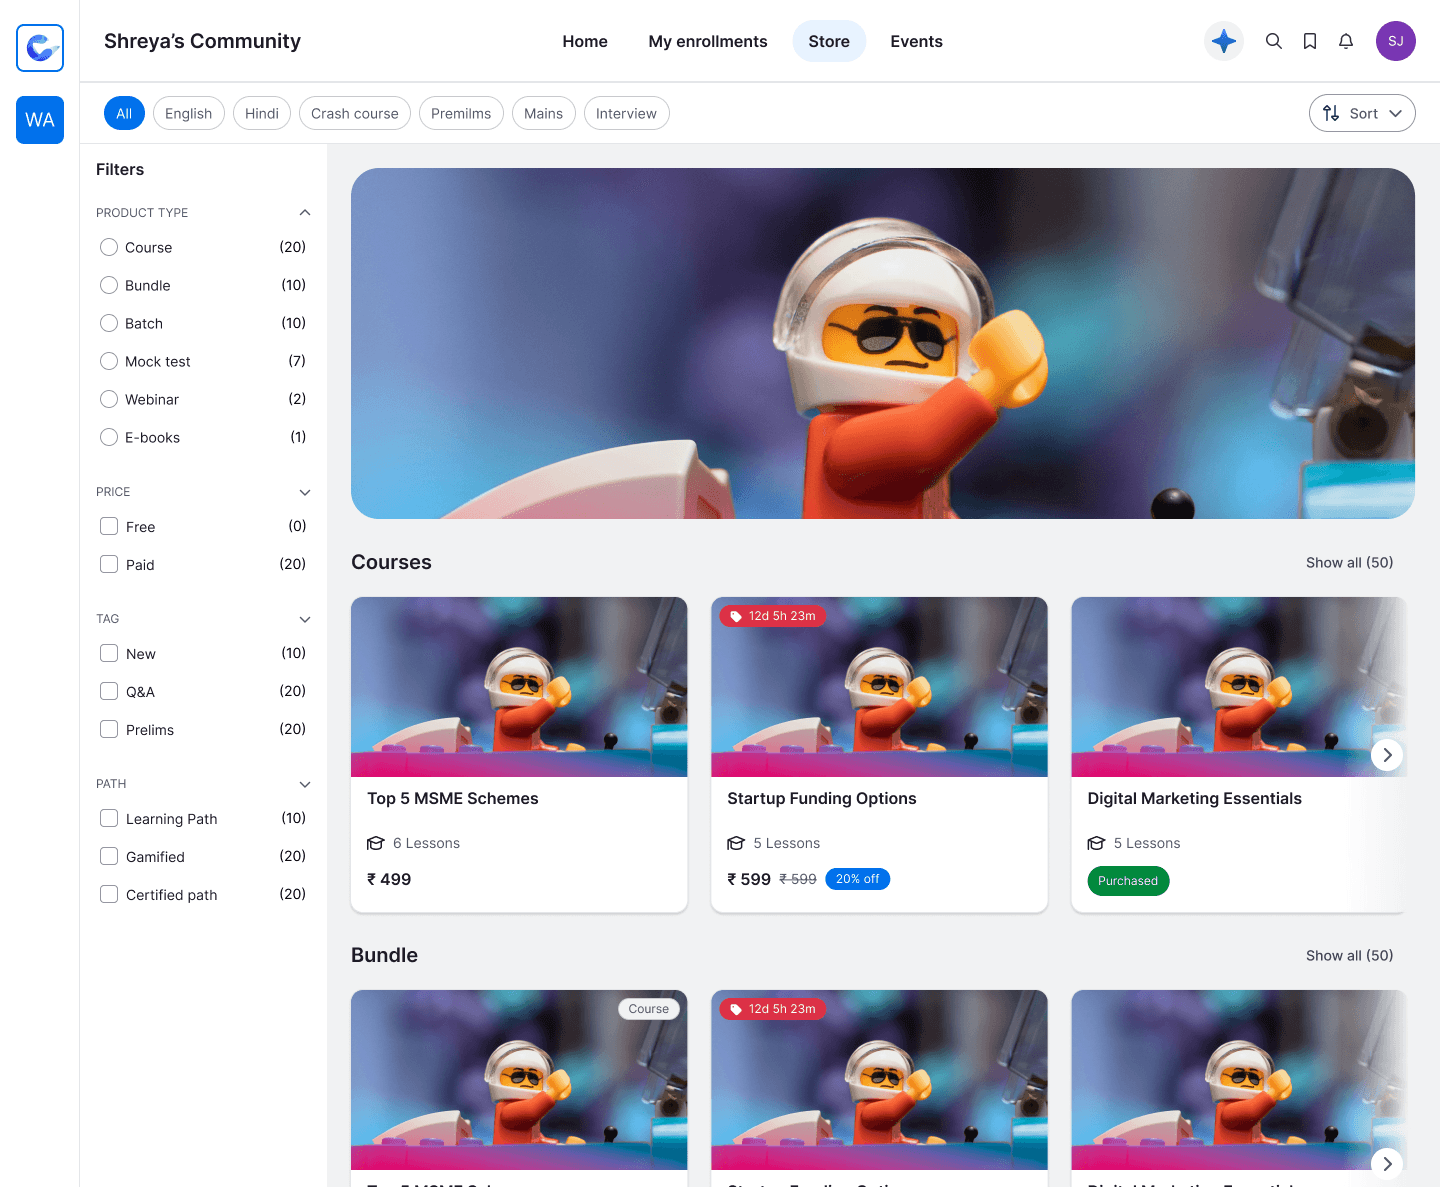The image size is (1440, 1187).
Task: Check the Paid price checkbox
Action: 109,564
